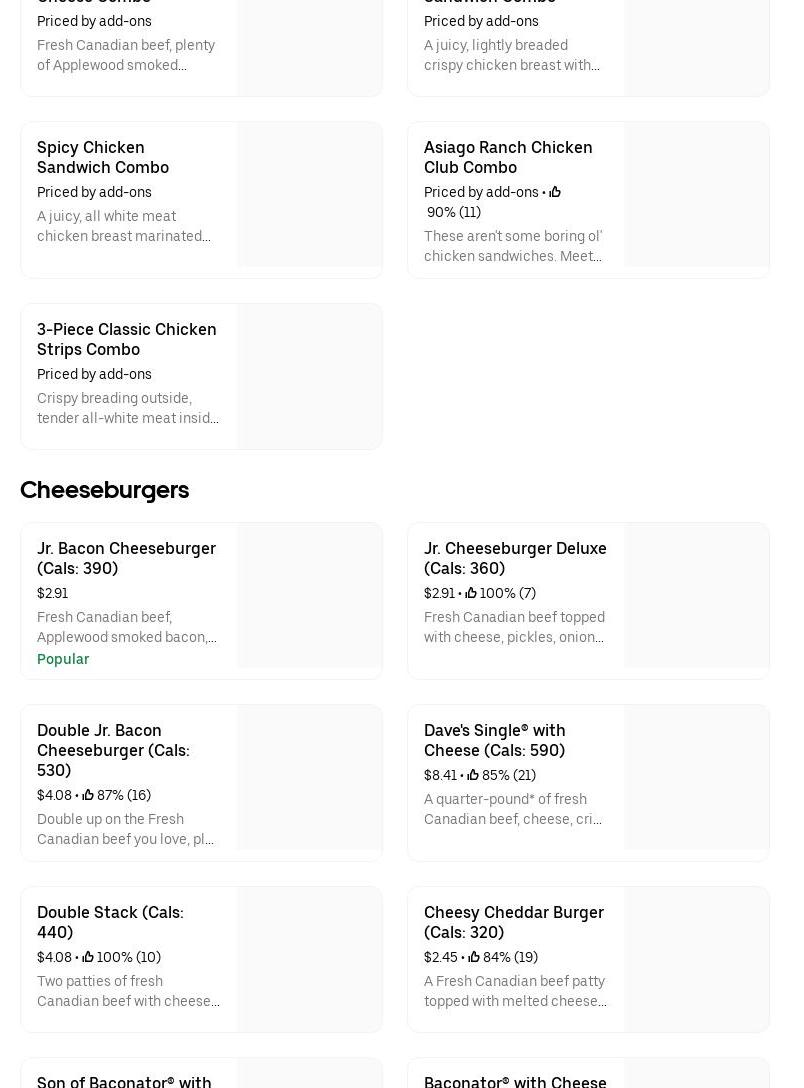Select 3-Piece Classic Chicken Strips Combo

tap(126, 339)
